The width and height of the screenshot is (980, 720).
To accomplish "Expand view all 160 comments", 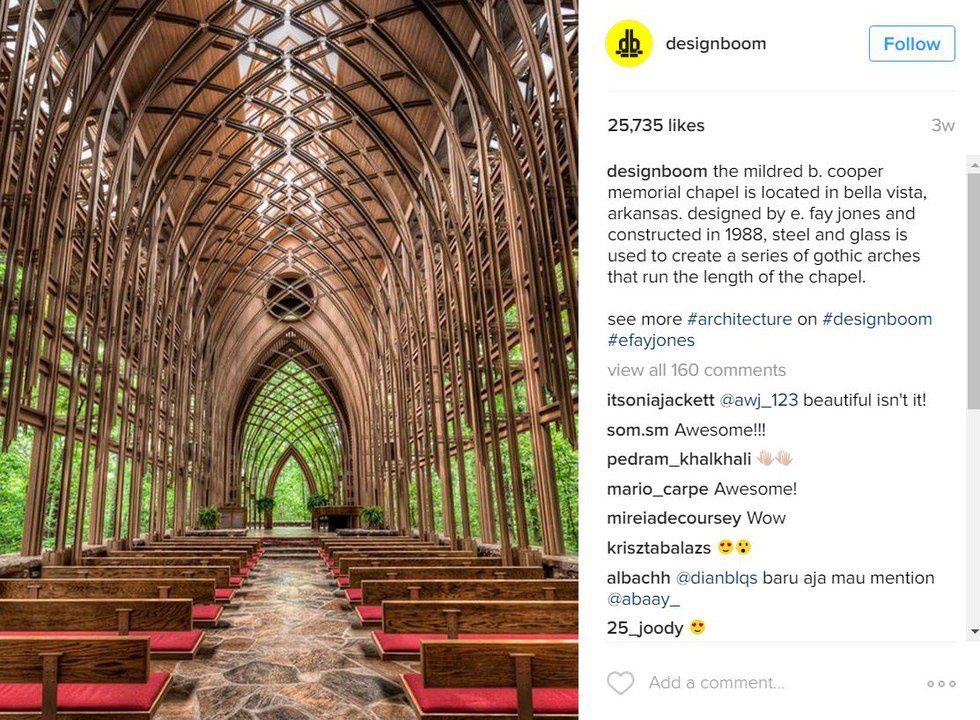I will click(696, 370).
